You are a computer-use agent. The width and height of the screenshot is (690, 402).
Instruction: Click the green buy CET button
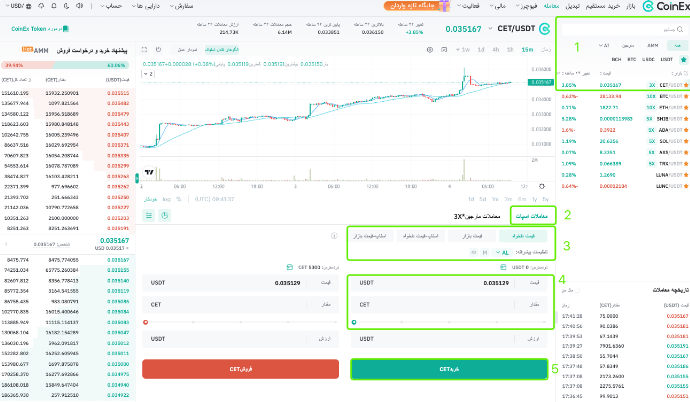point(449,369)
